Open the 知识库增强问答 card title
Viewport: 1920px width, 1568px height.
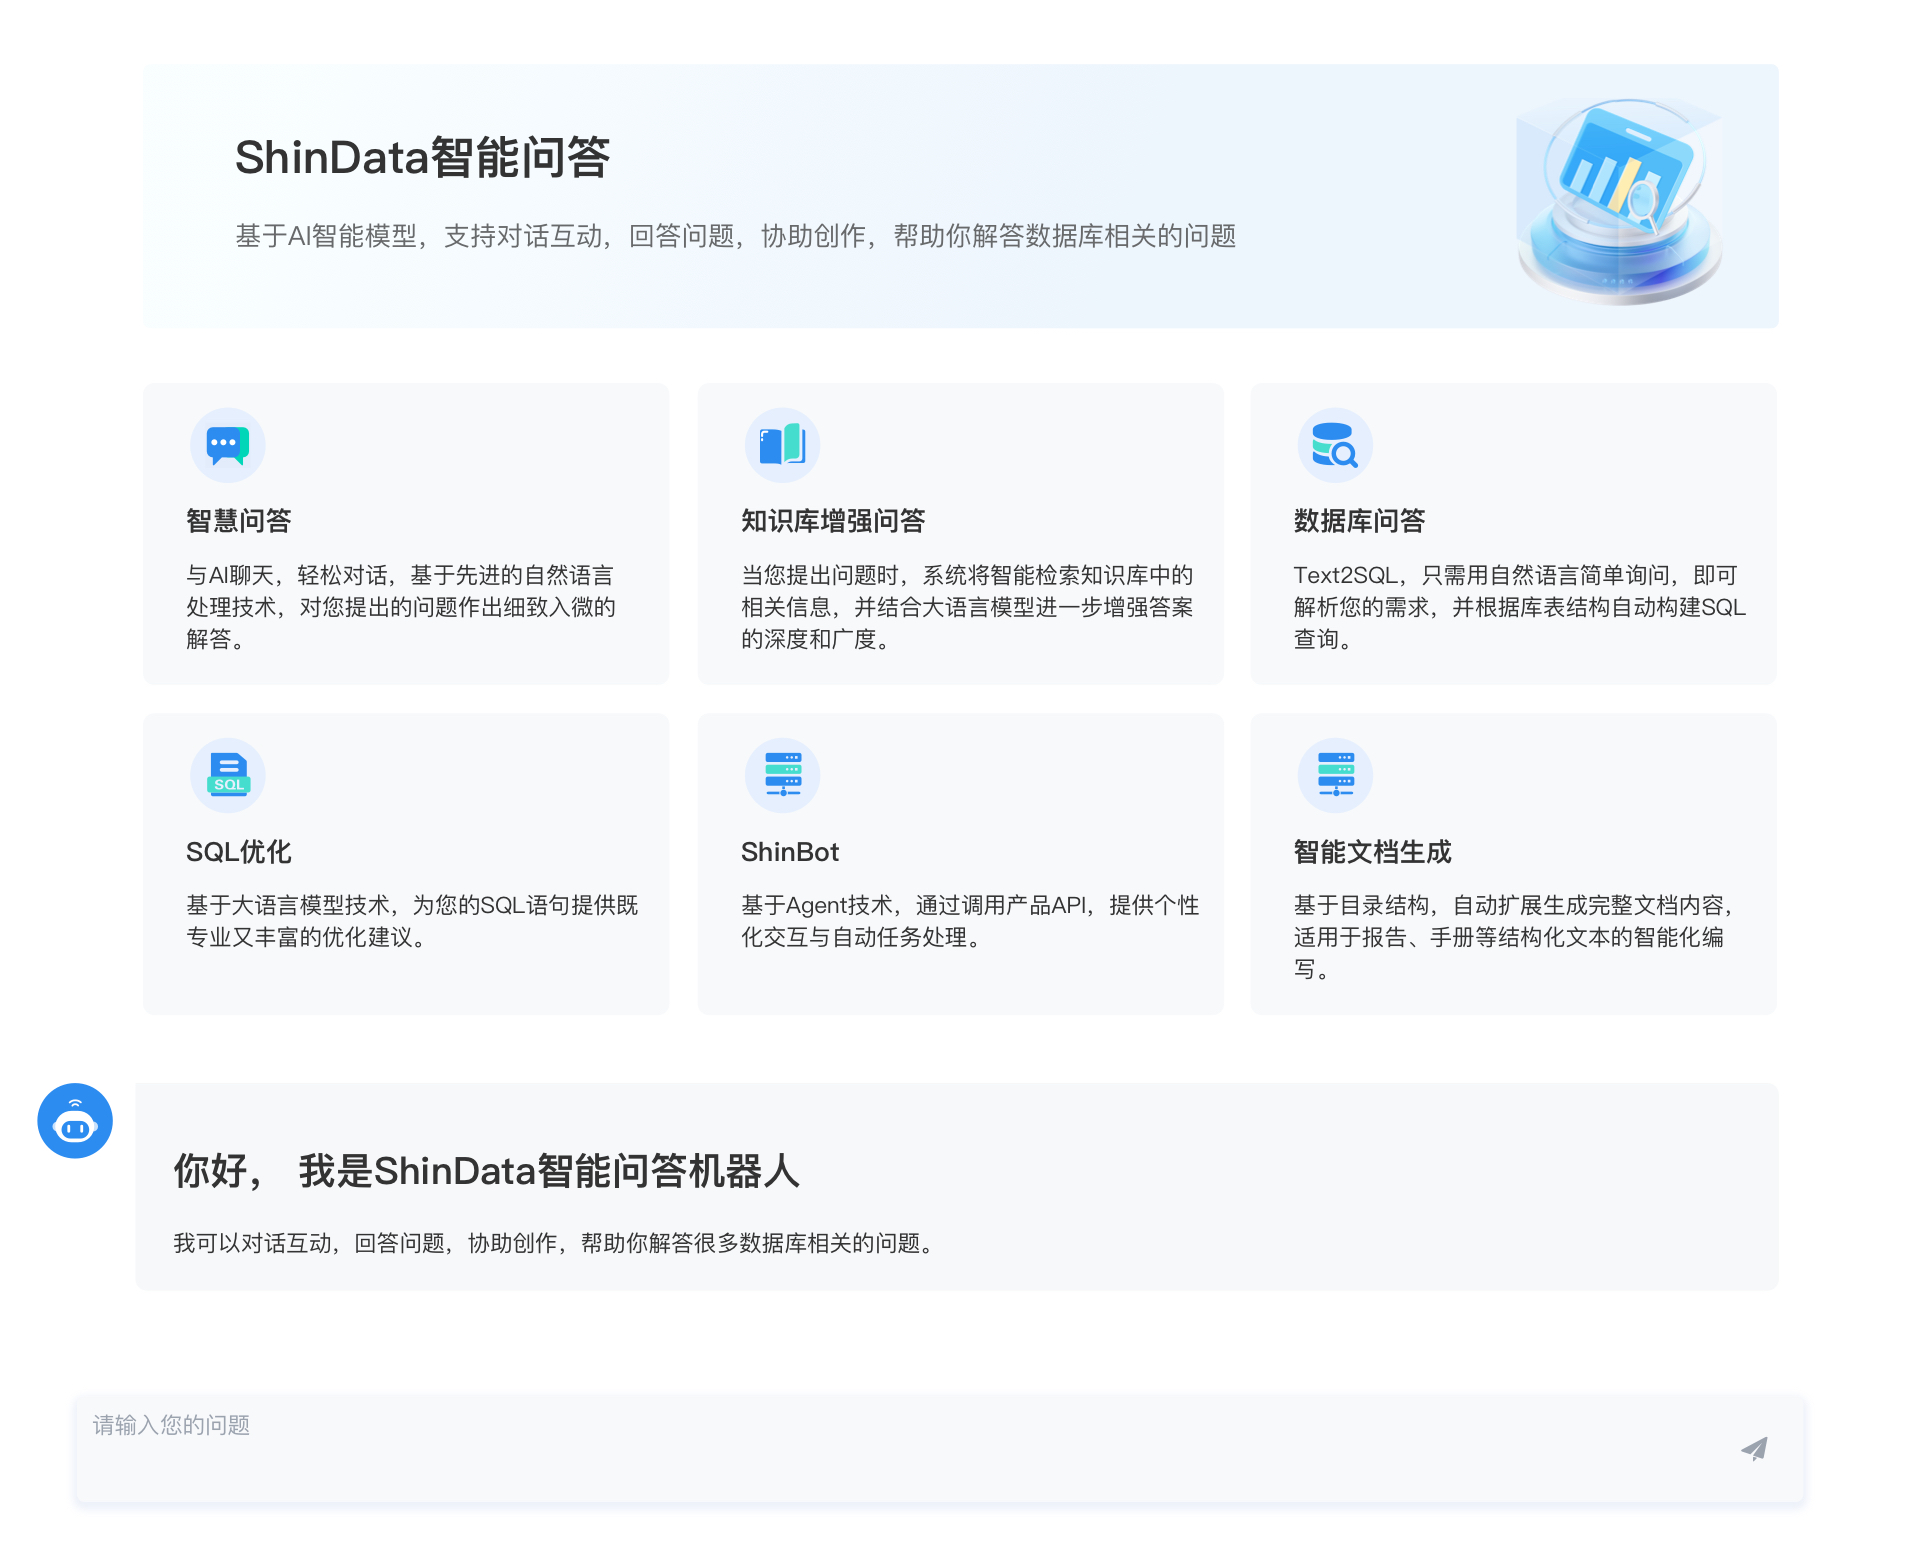point(833,521)
